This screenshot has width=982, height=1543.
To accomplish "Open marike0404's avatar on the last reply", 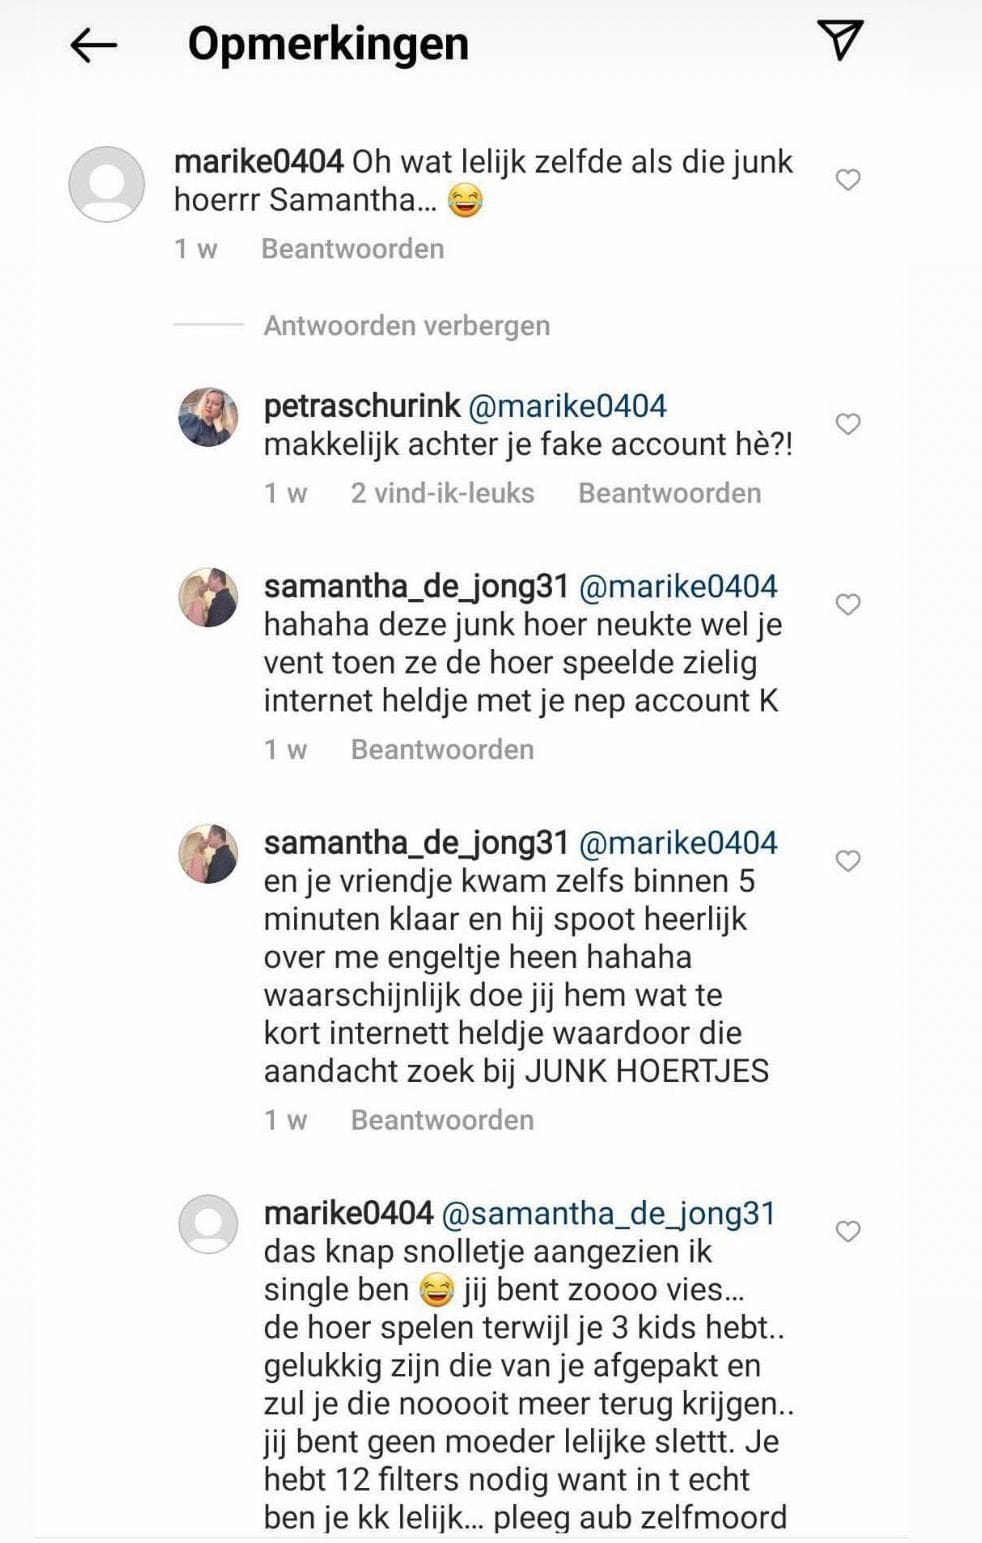I will [208, 1224].
